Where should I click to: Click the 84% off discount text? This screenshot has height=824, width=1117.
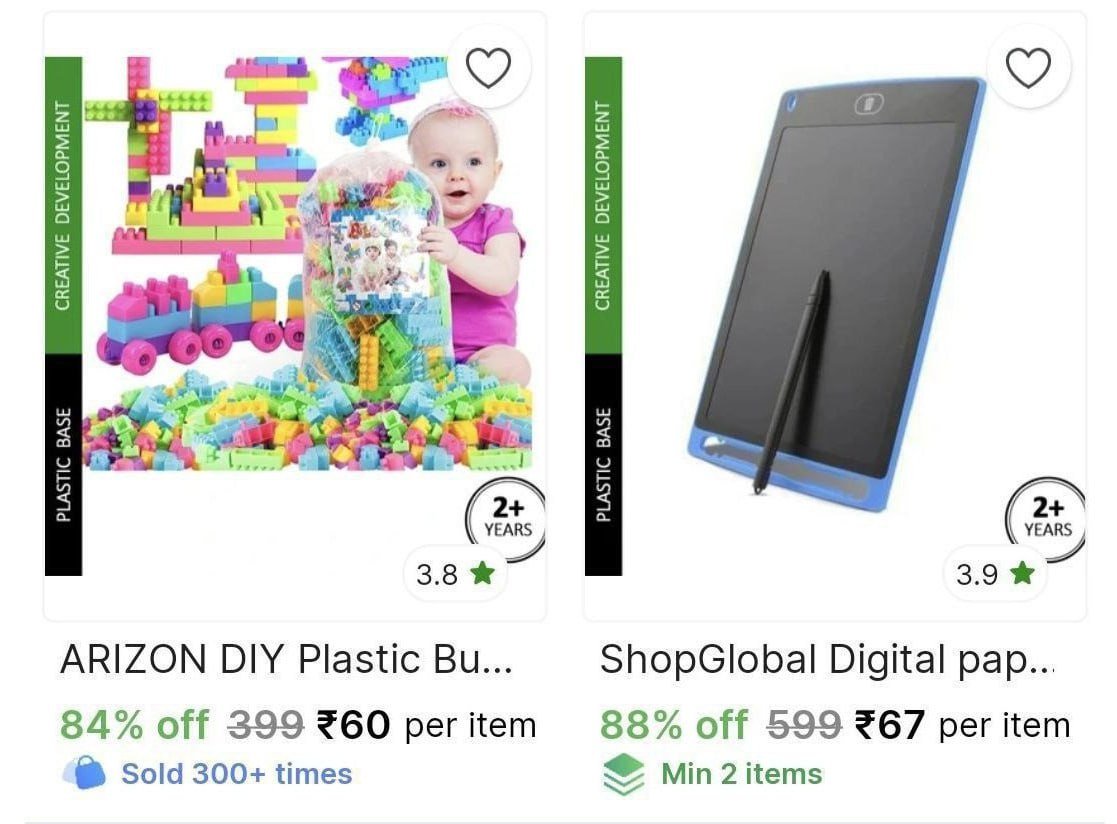(x=135, y=725)
